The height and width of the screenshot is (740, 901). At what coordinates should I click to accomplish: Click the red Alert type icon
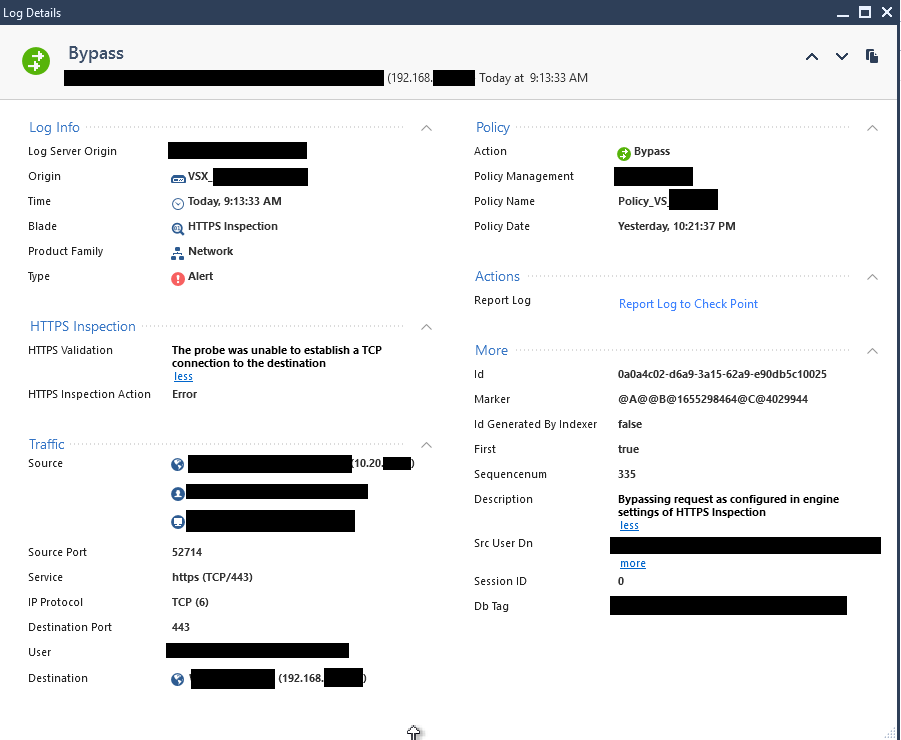coord(177,276)
